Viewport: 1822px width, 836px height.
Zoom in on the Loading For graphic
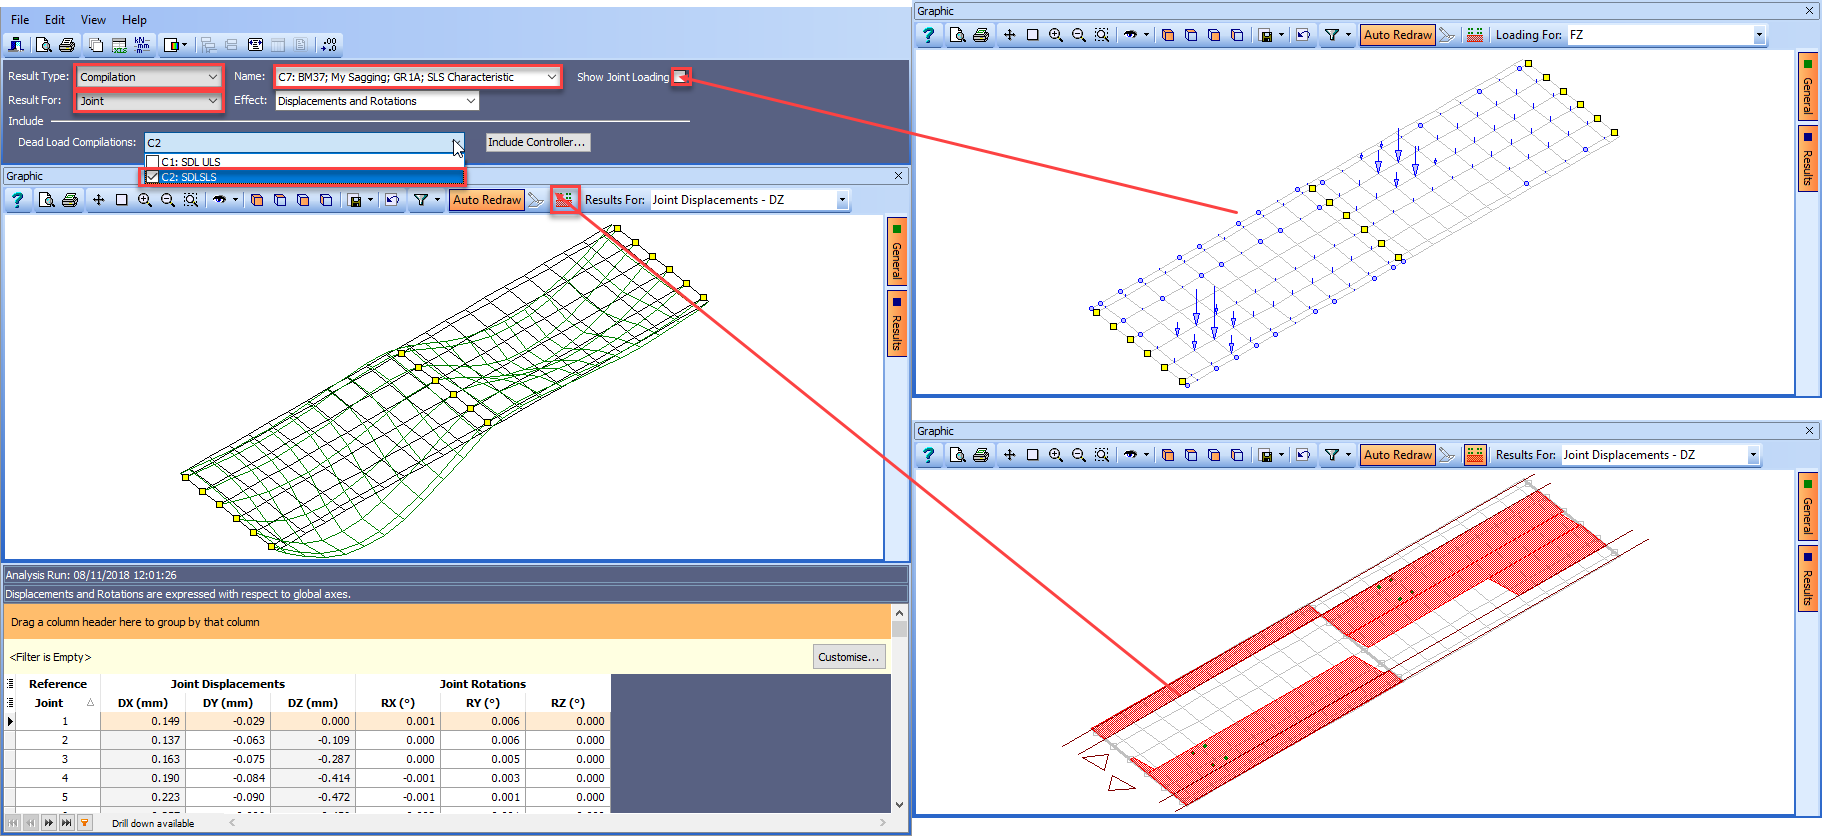(1056, 35)
